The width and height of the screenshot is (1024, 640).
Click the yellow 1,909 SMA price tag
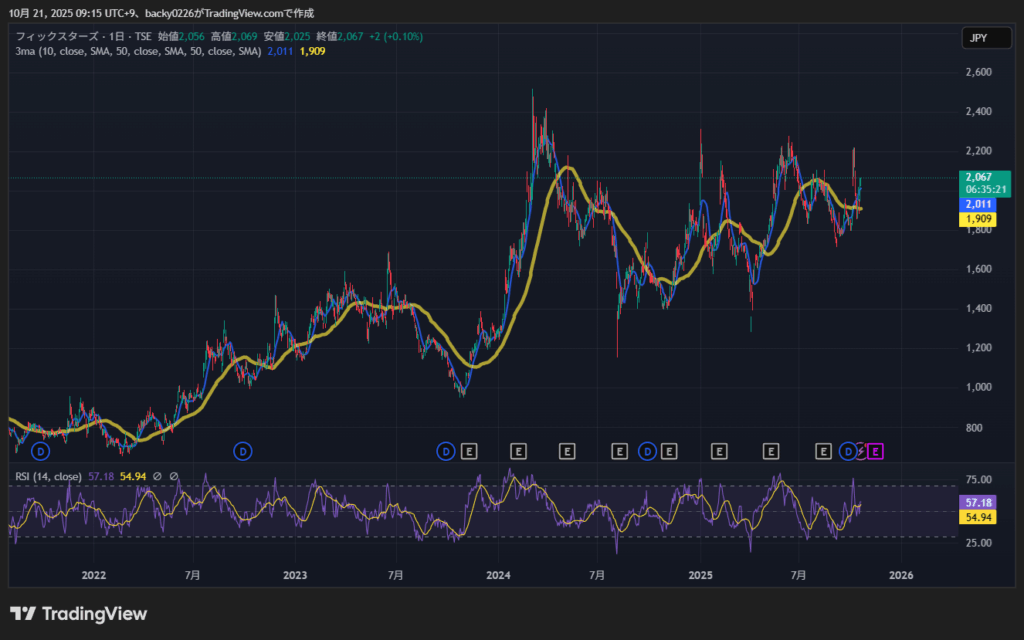(979, 218)
